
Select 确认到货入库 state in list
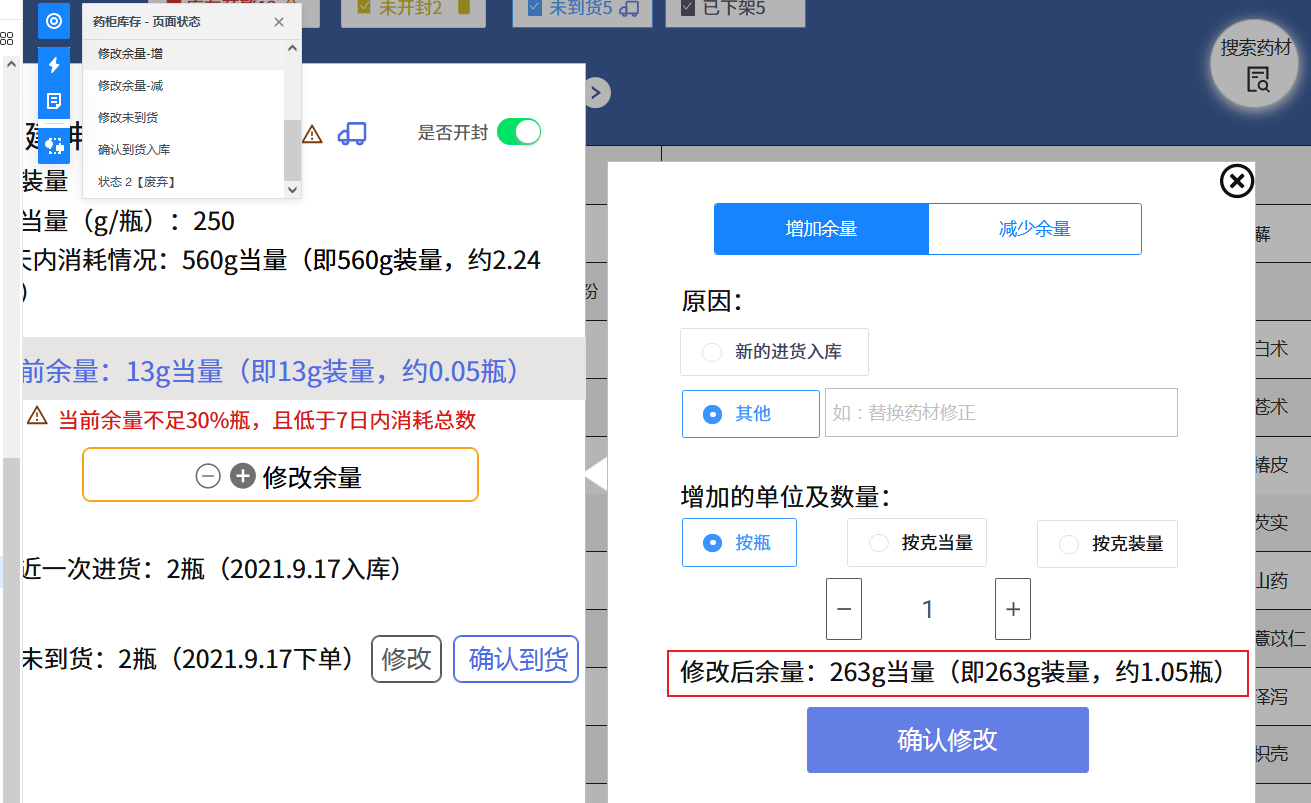pos(184,150)
